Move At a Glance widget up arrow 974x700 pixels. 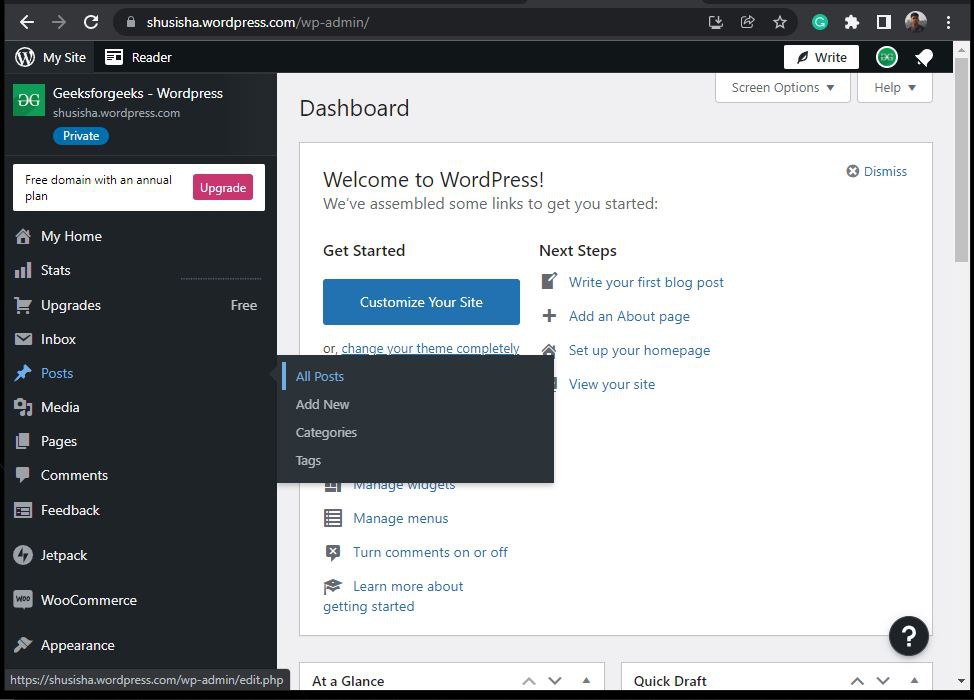tap(529, 681)
